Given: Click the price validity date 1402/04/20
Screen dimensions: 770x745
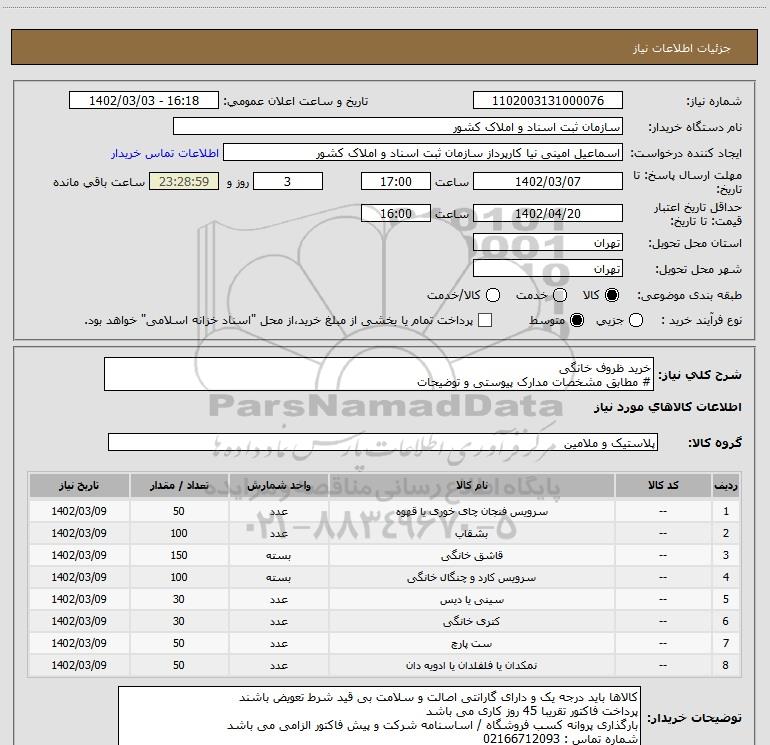Looking at the screenshot, I should [x=548, y=213].
